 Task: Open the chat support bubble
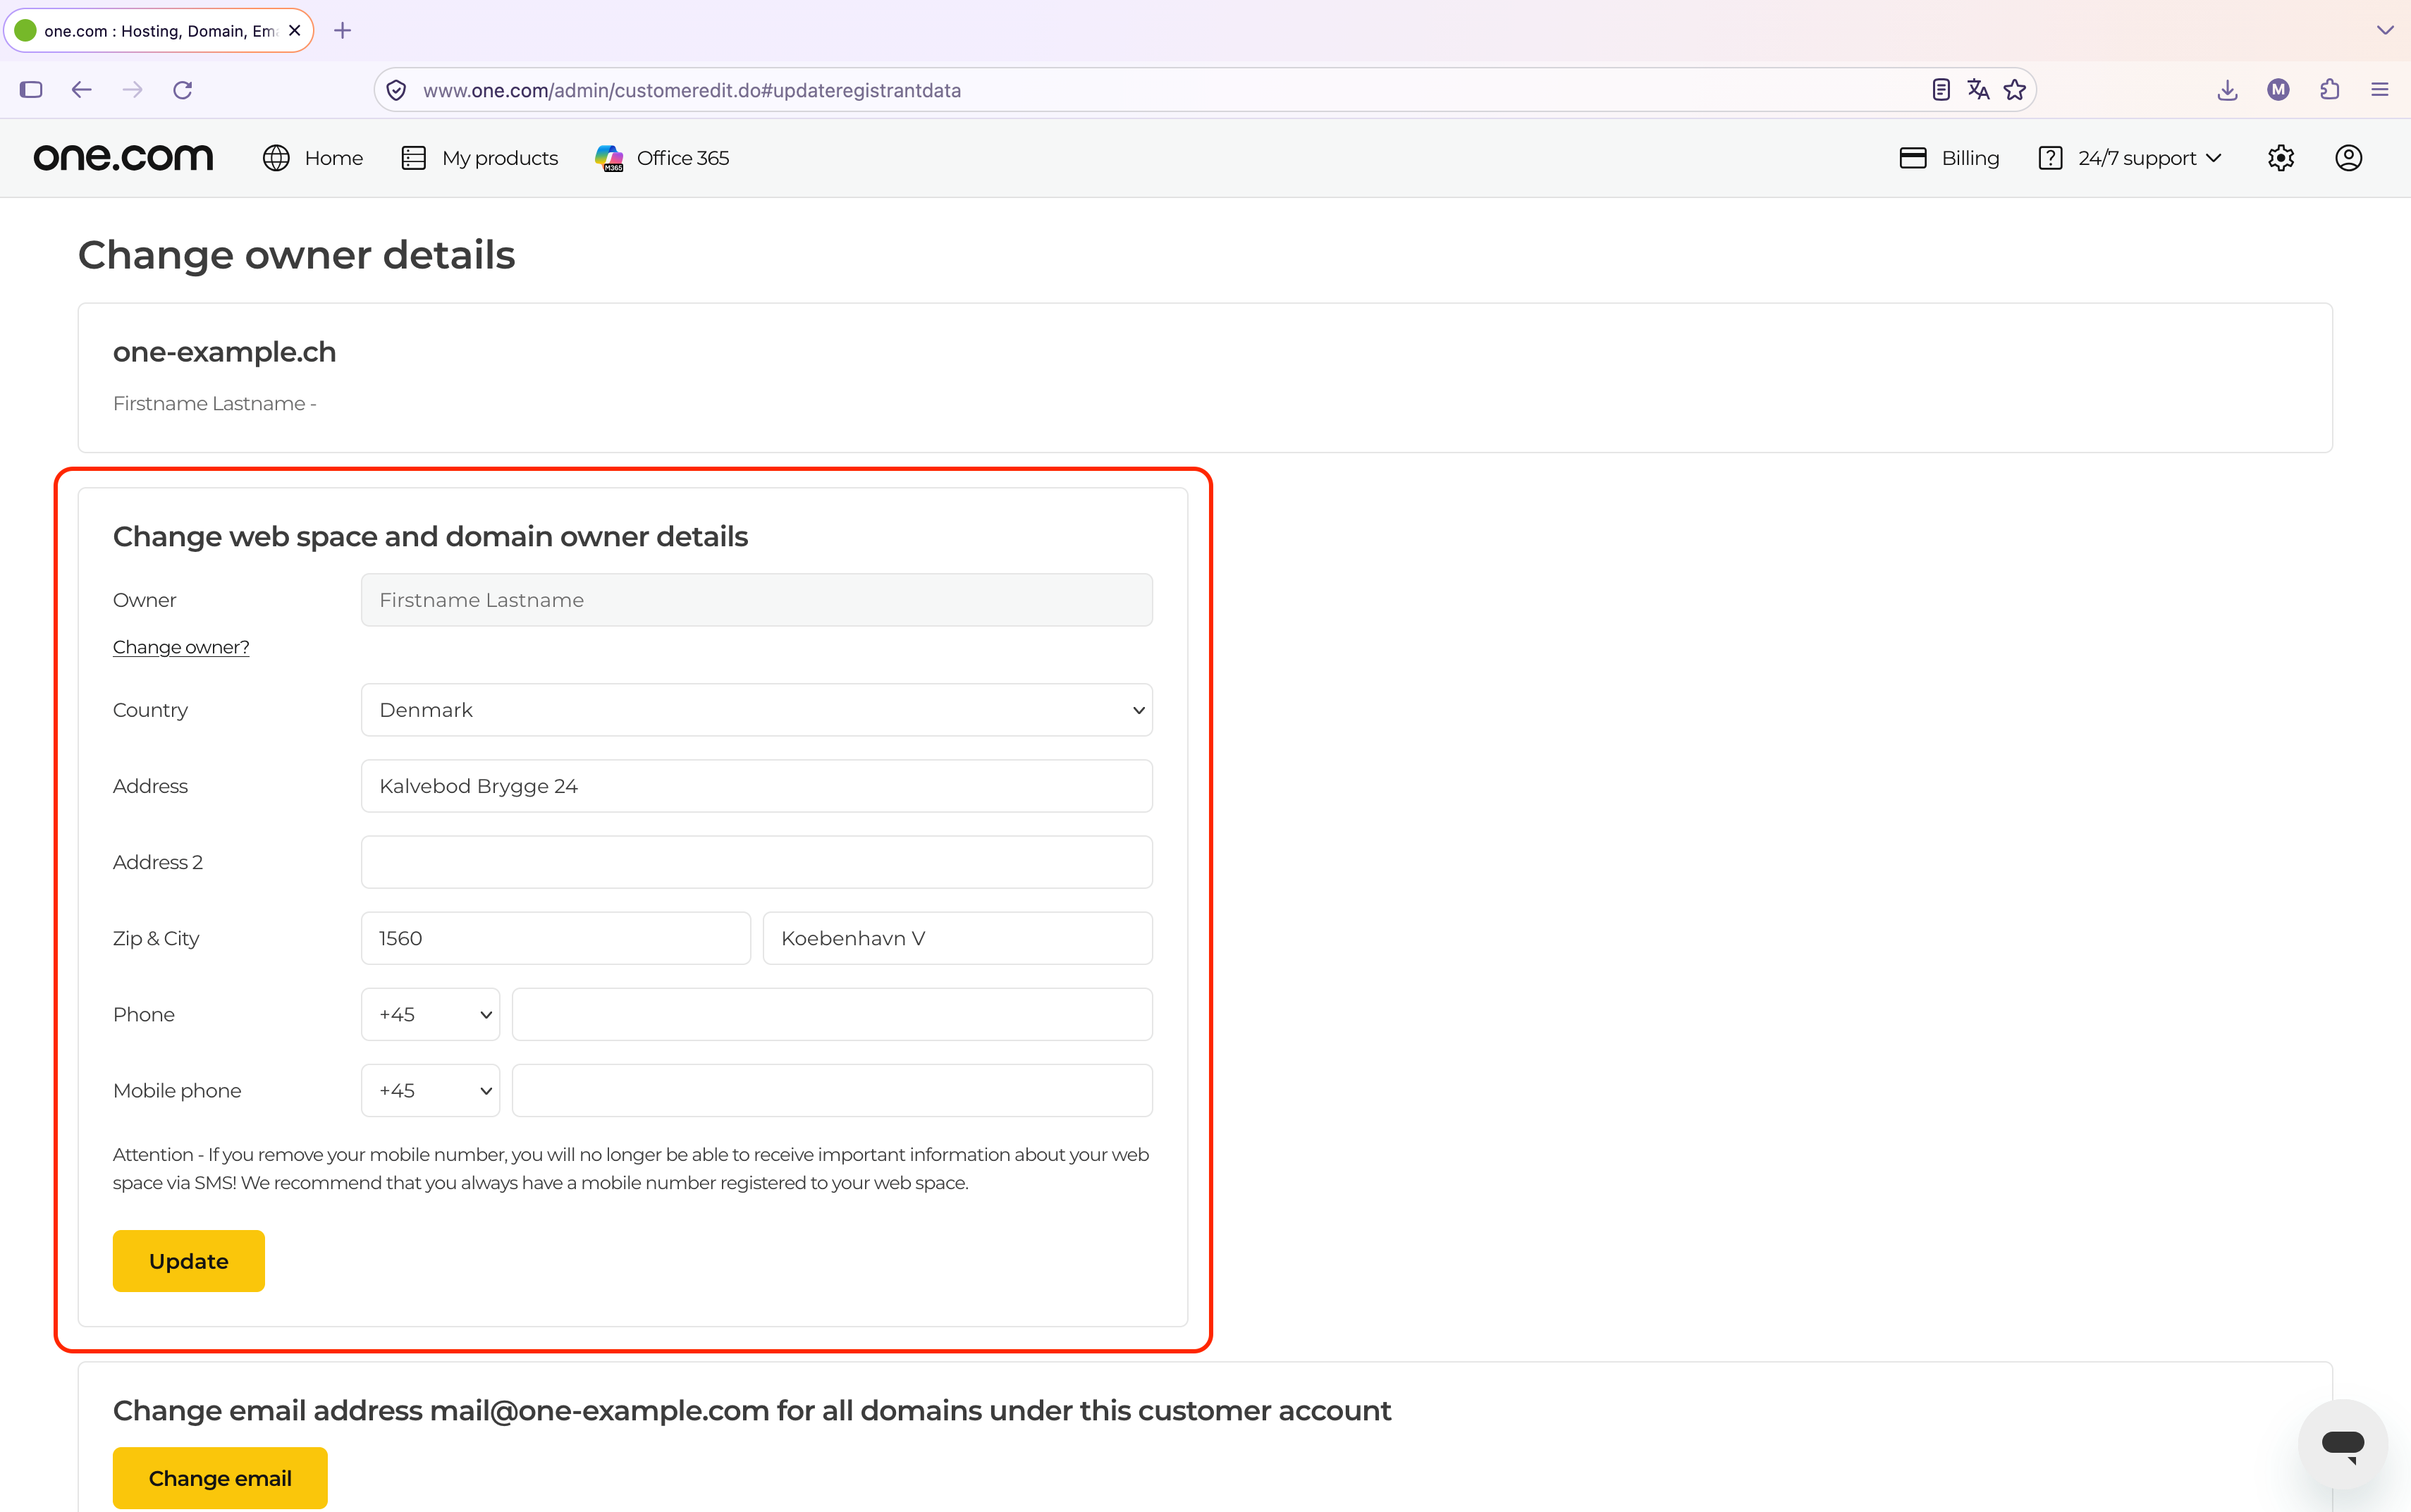point(2343,1444)
